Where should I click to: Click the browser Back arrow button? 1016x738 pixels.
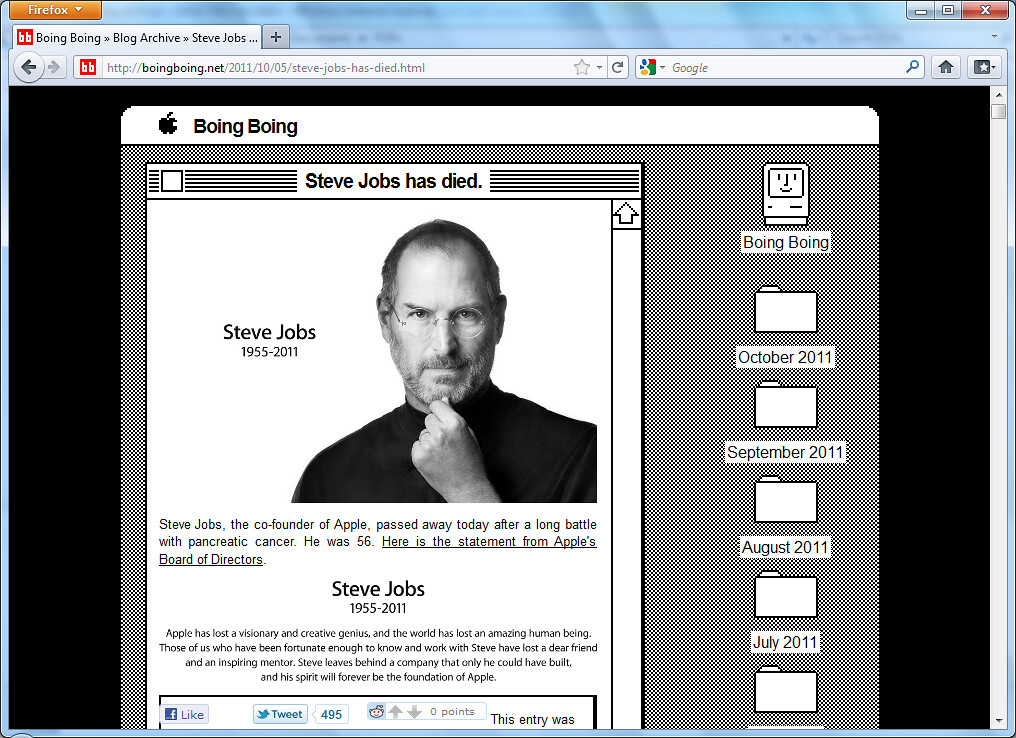pos(28,67)
